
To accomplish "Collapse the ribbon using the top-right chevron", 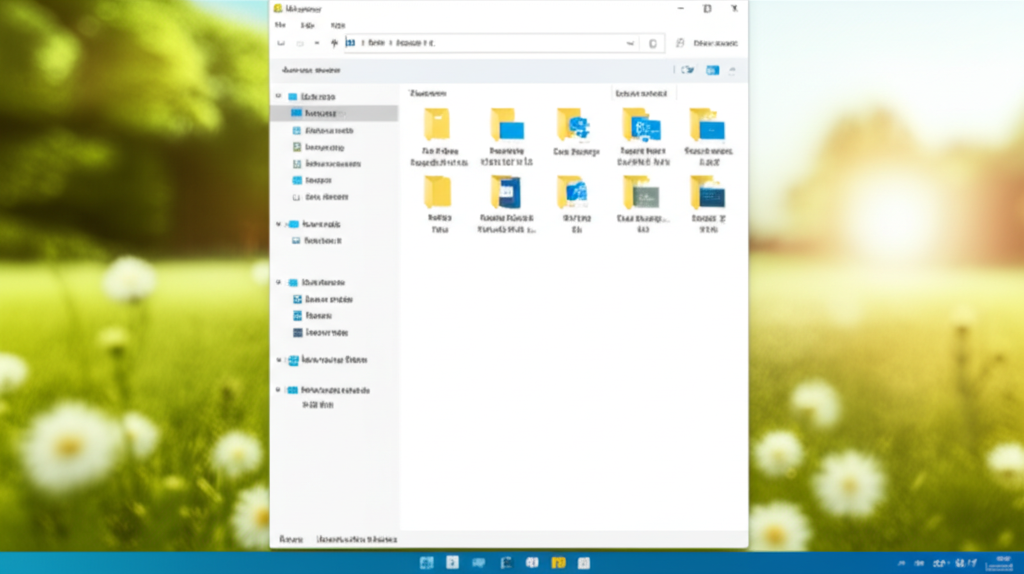I will [x=732, y=70].
